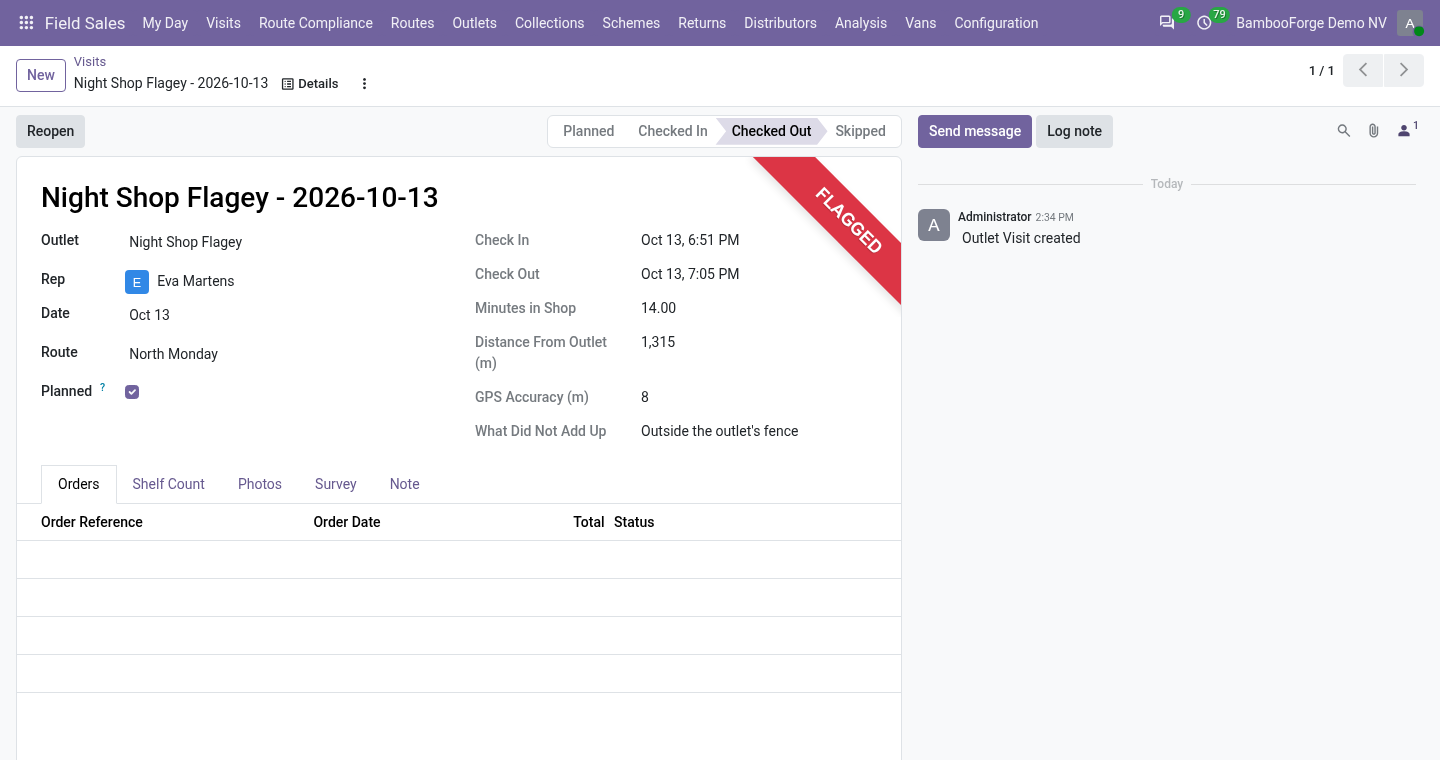Open the My Day menu
The width and height of the screenshot is (1440, 760).
tap(165, 23)
